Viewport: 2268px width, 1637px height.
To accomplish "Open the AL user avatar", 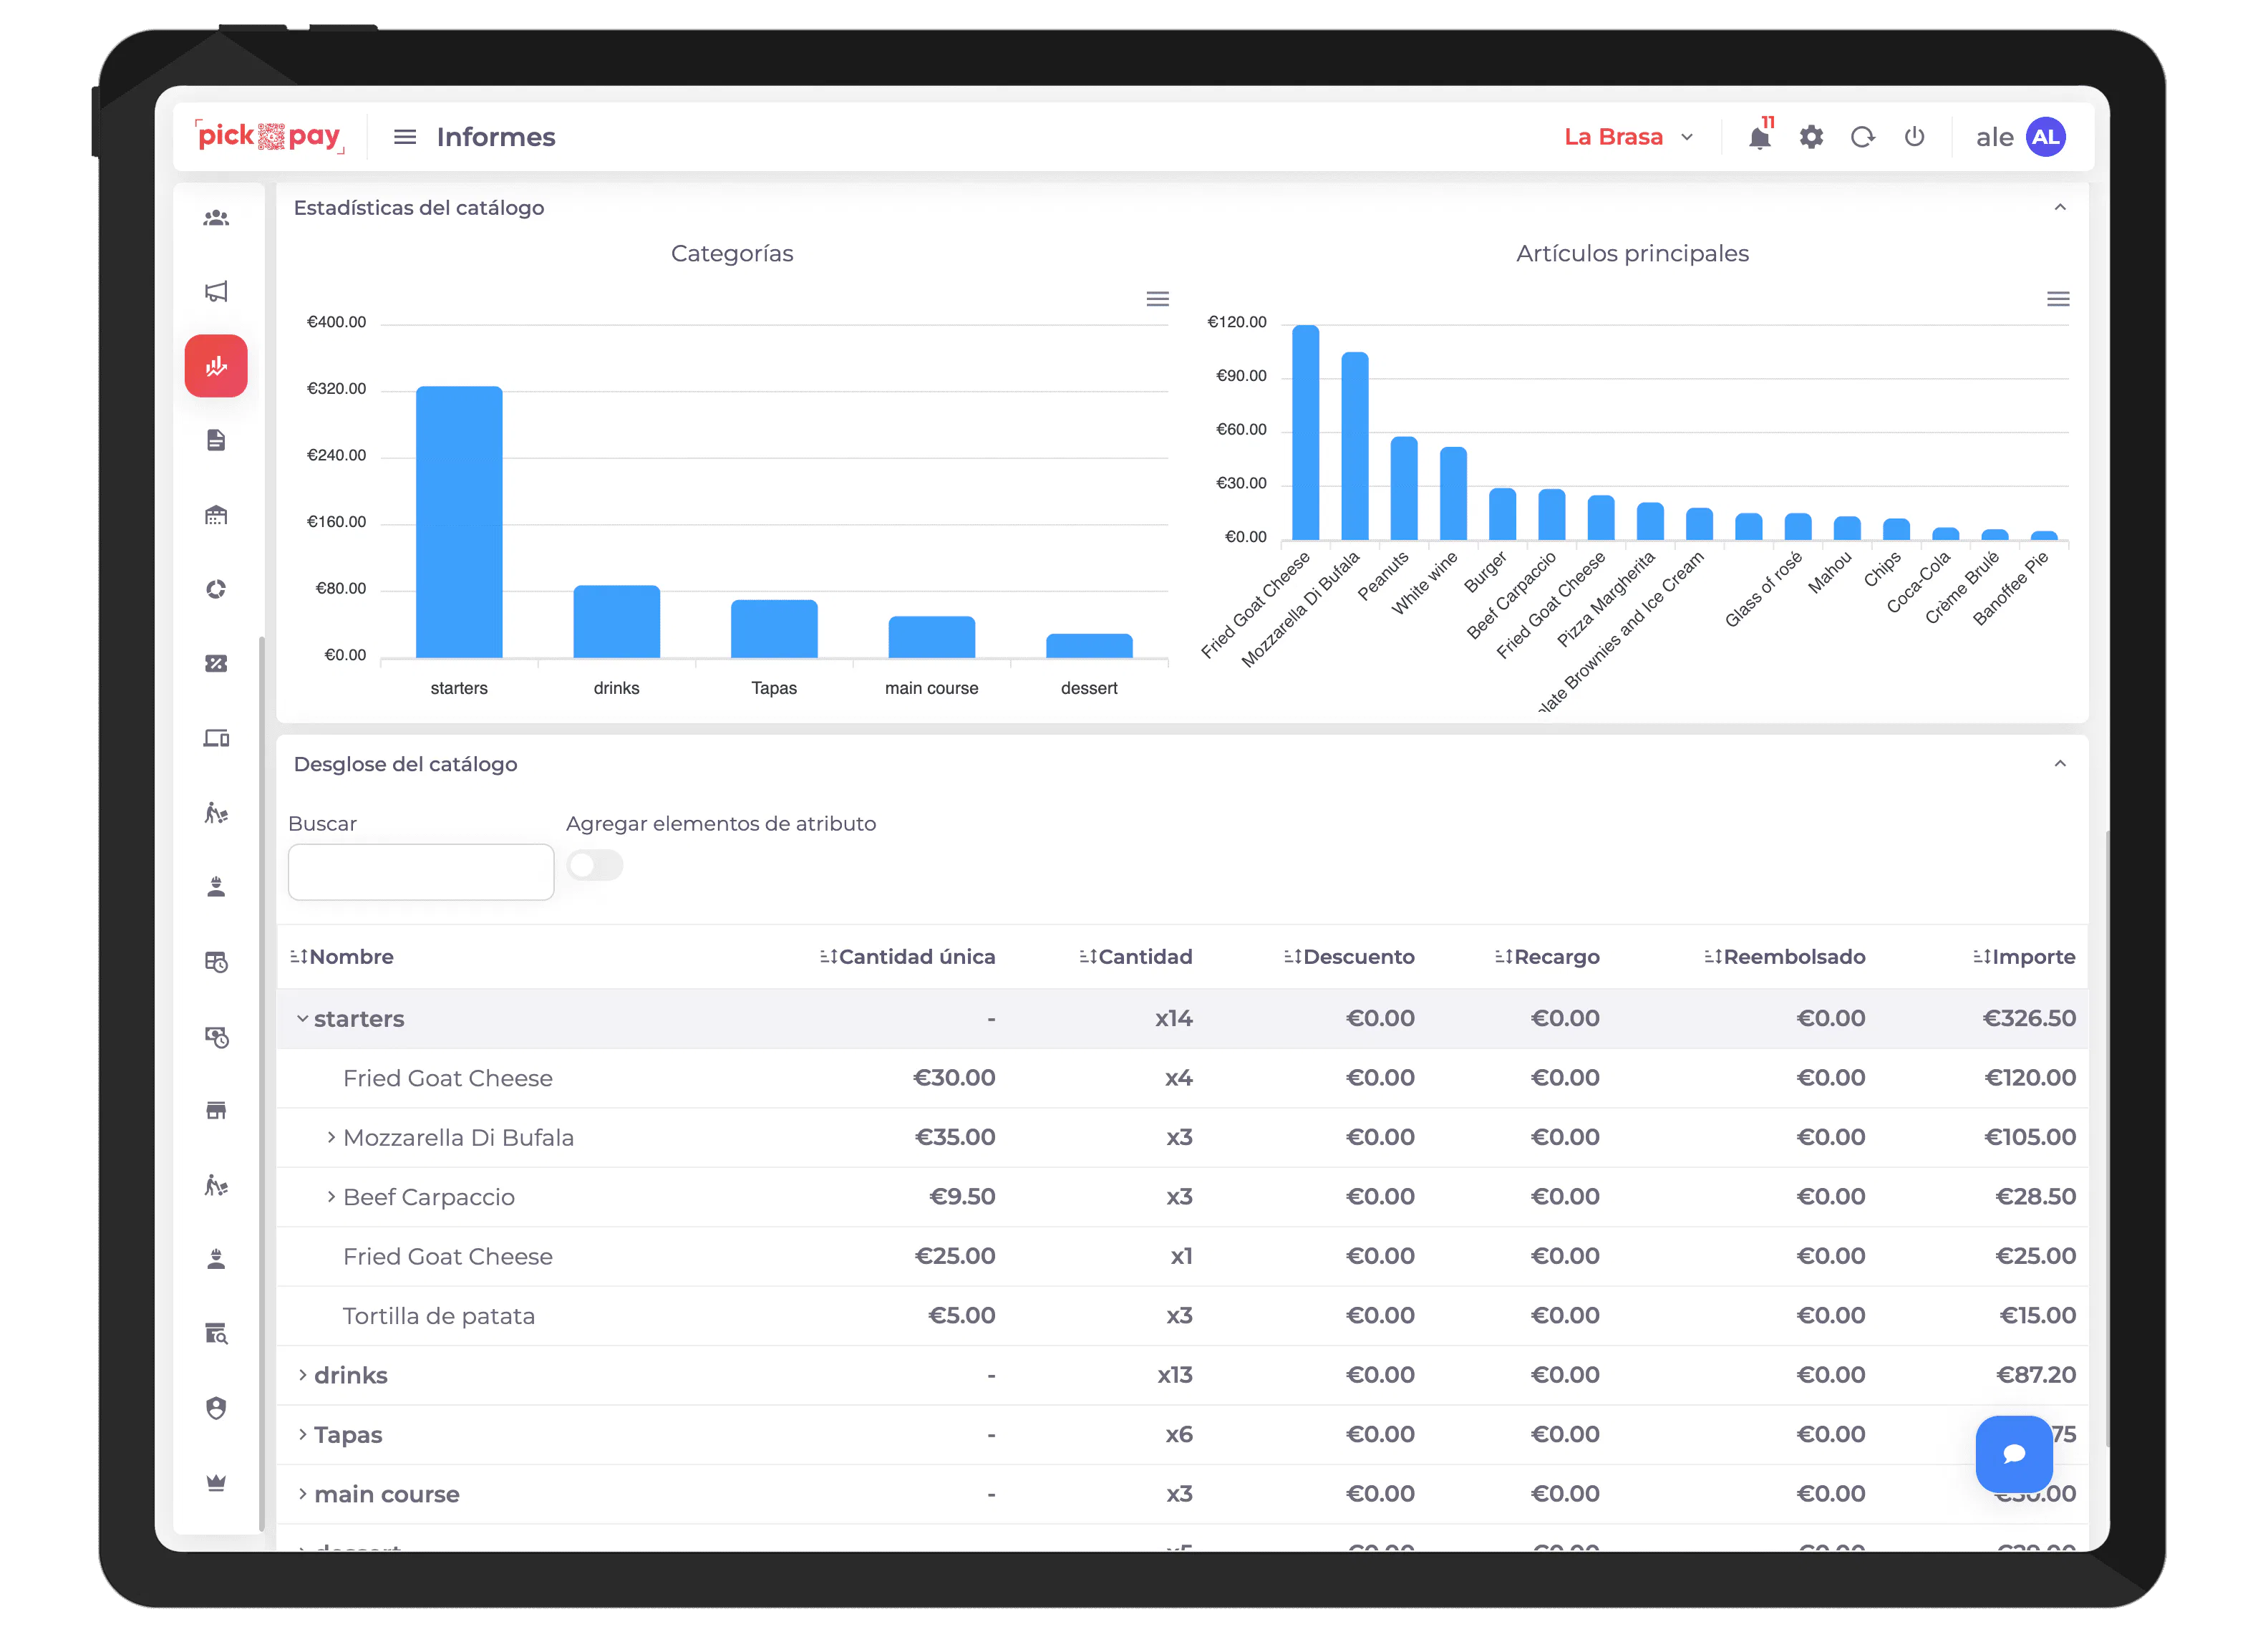I will click(2045, 137).
